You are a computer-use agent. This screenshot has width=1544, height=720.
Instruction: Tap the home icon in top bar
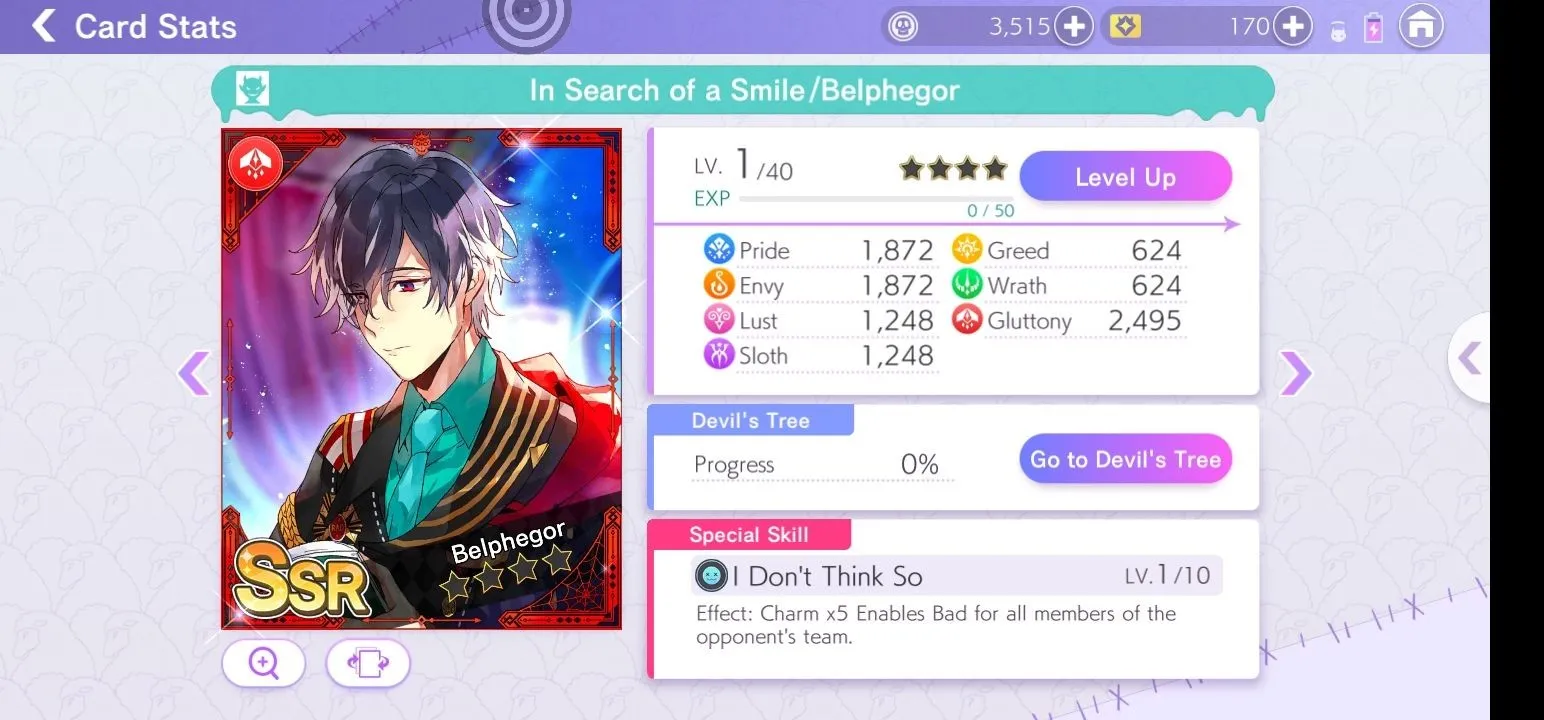pyautogui.click(x=1421, y=27)
